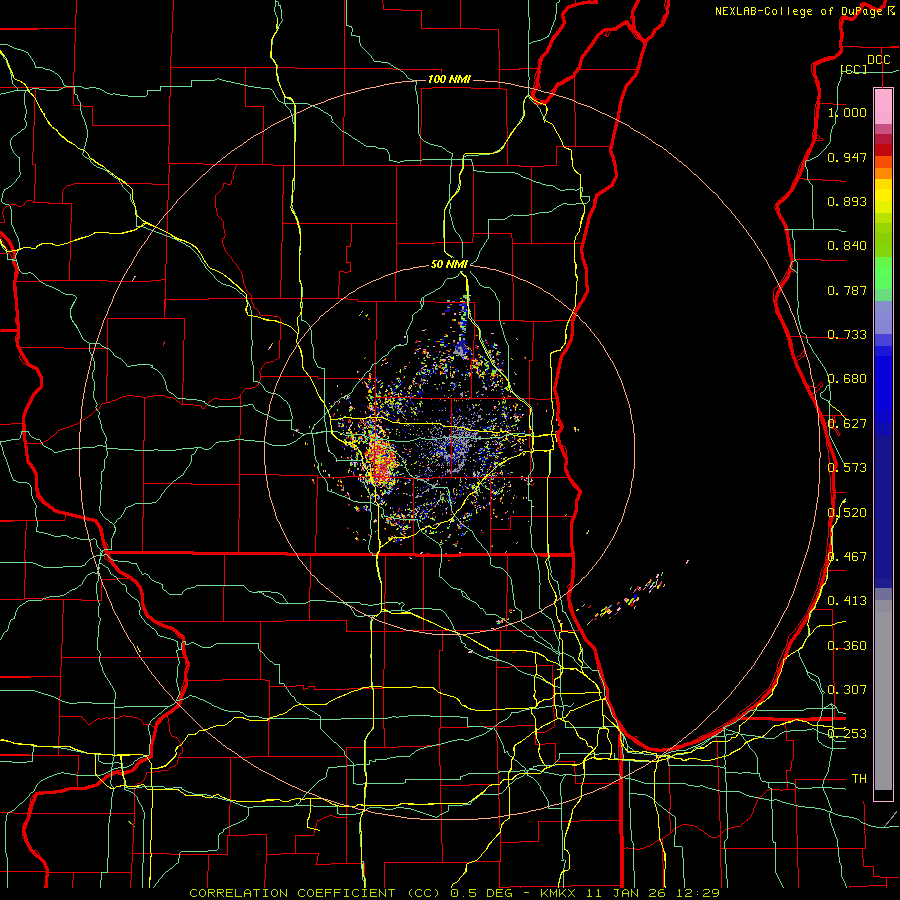Click the 0.360 scale value
The width and height of the screenshot is (900, 900).
coord(847,646)
